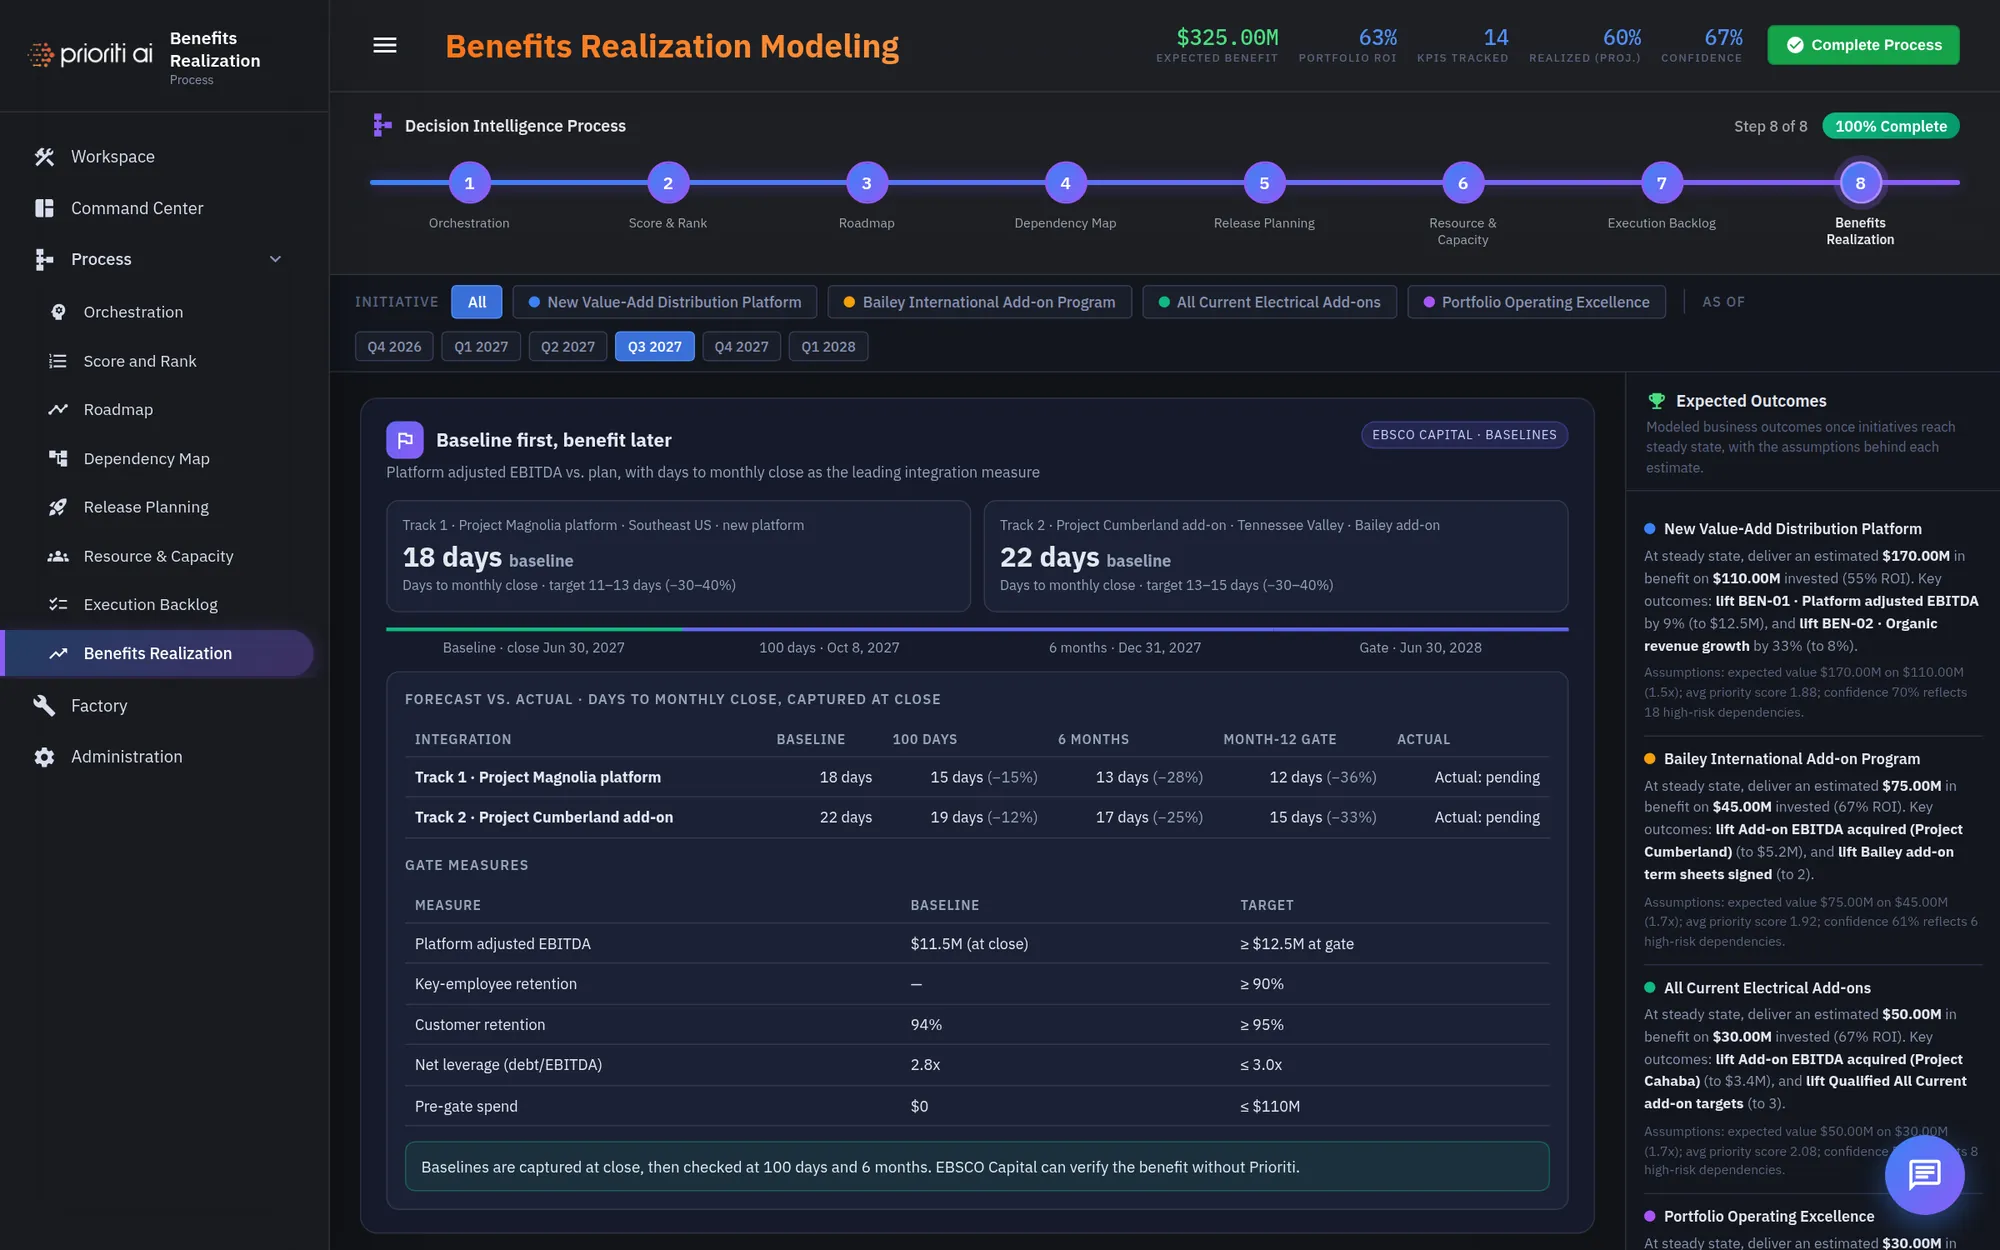
Task: Click the Complete Process button
Action: point(1863,45)
